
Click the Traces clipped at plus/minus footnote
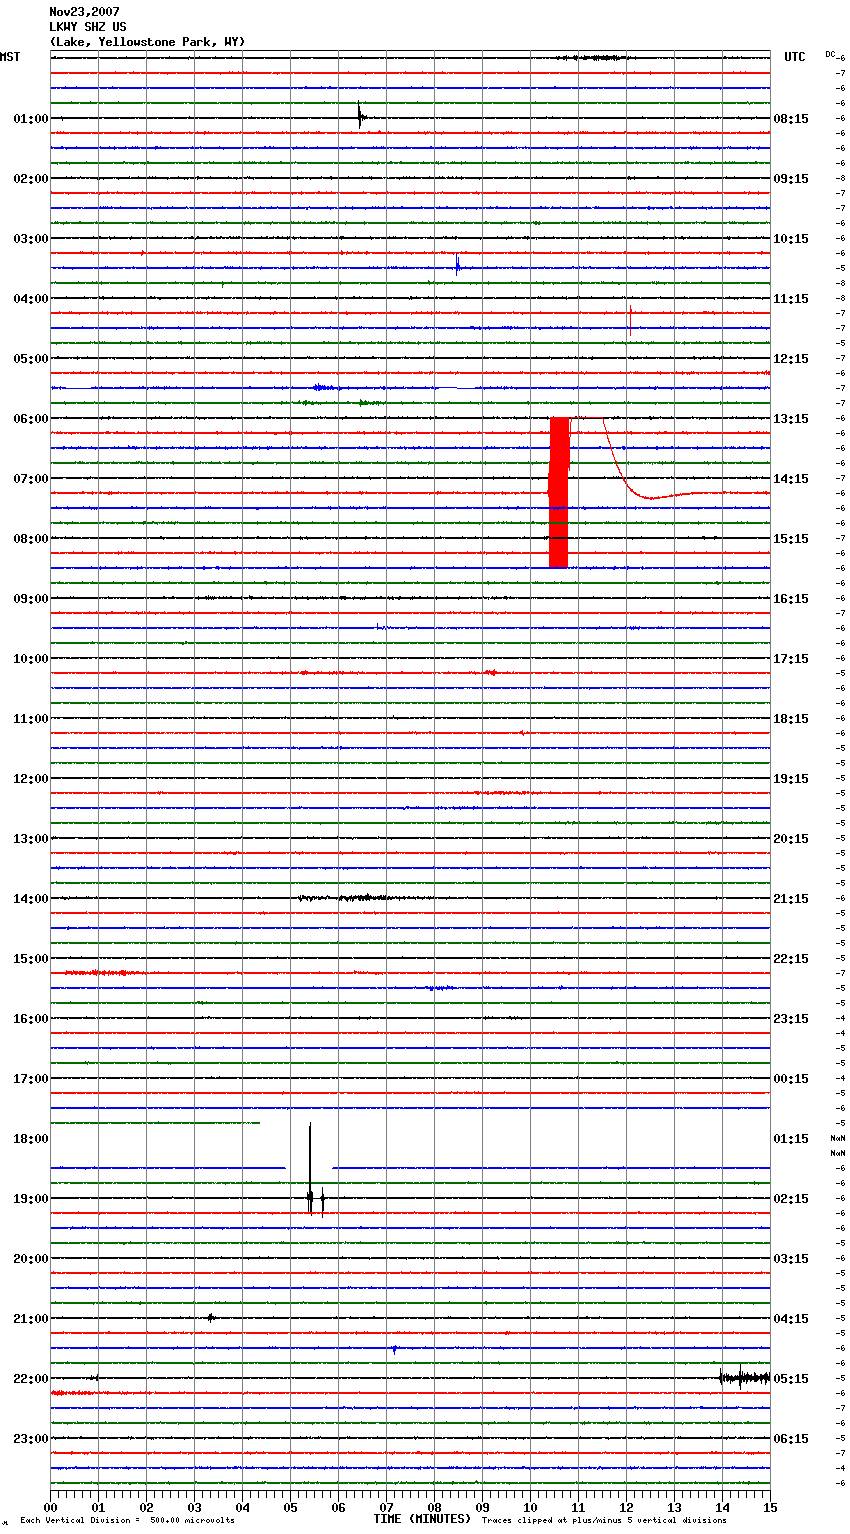604,1520
